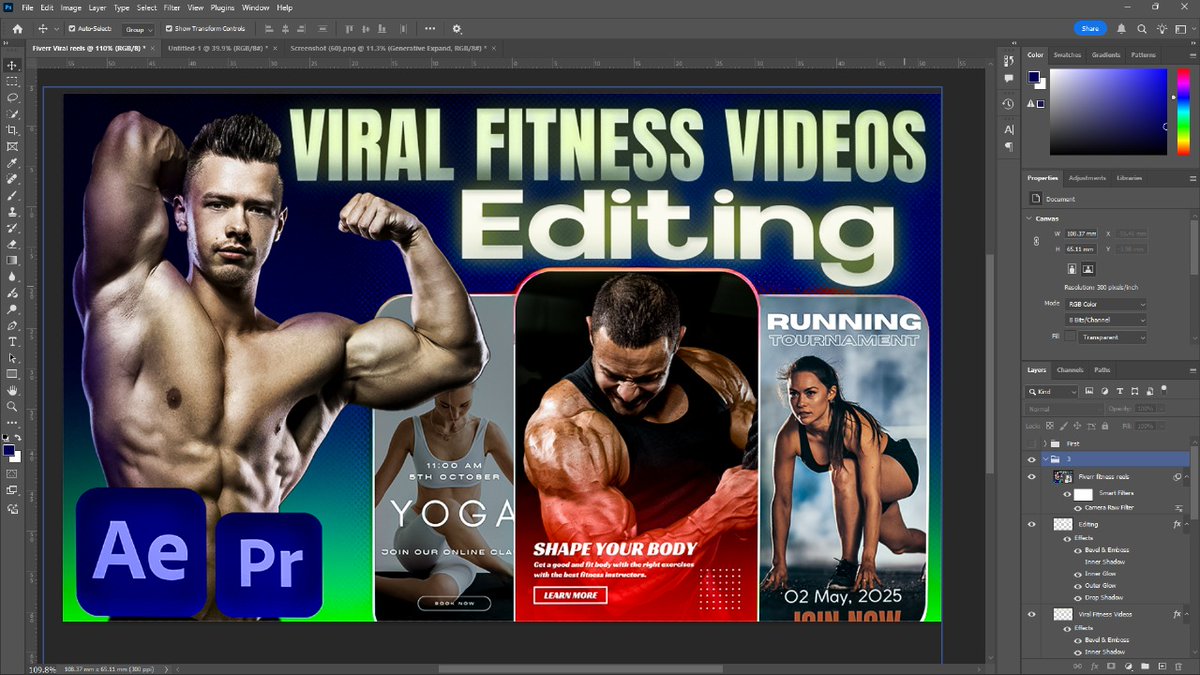Click the canvas Height input field
Screen dimensions: 1200x675
1081,249
